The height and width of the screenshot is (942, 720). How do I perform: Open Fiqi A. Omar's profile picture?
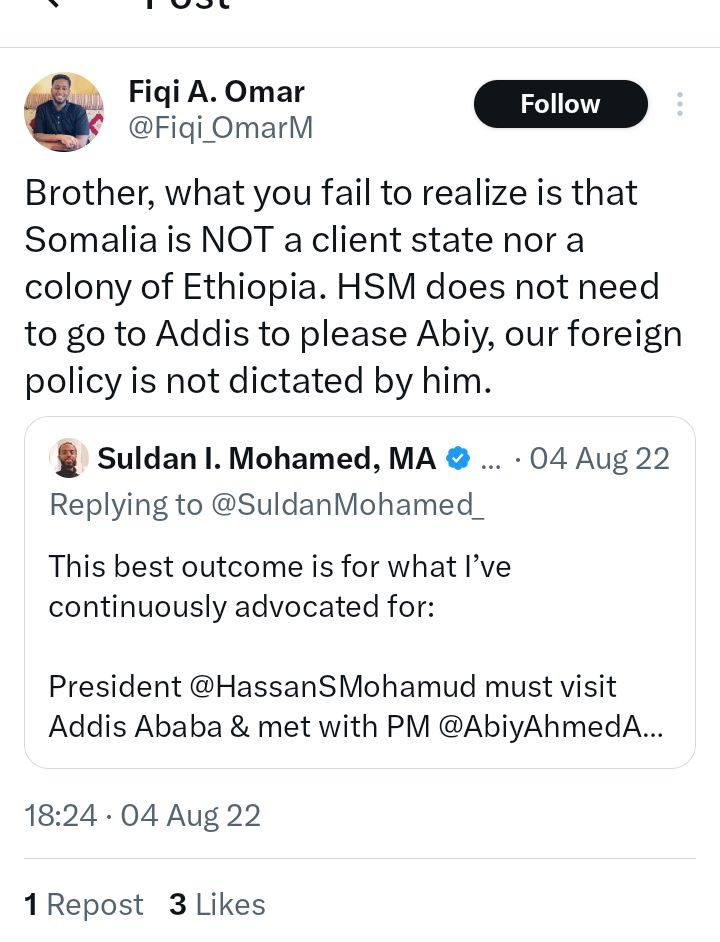coord(64,112)
